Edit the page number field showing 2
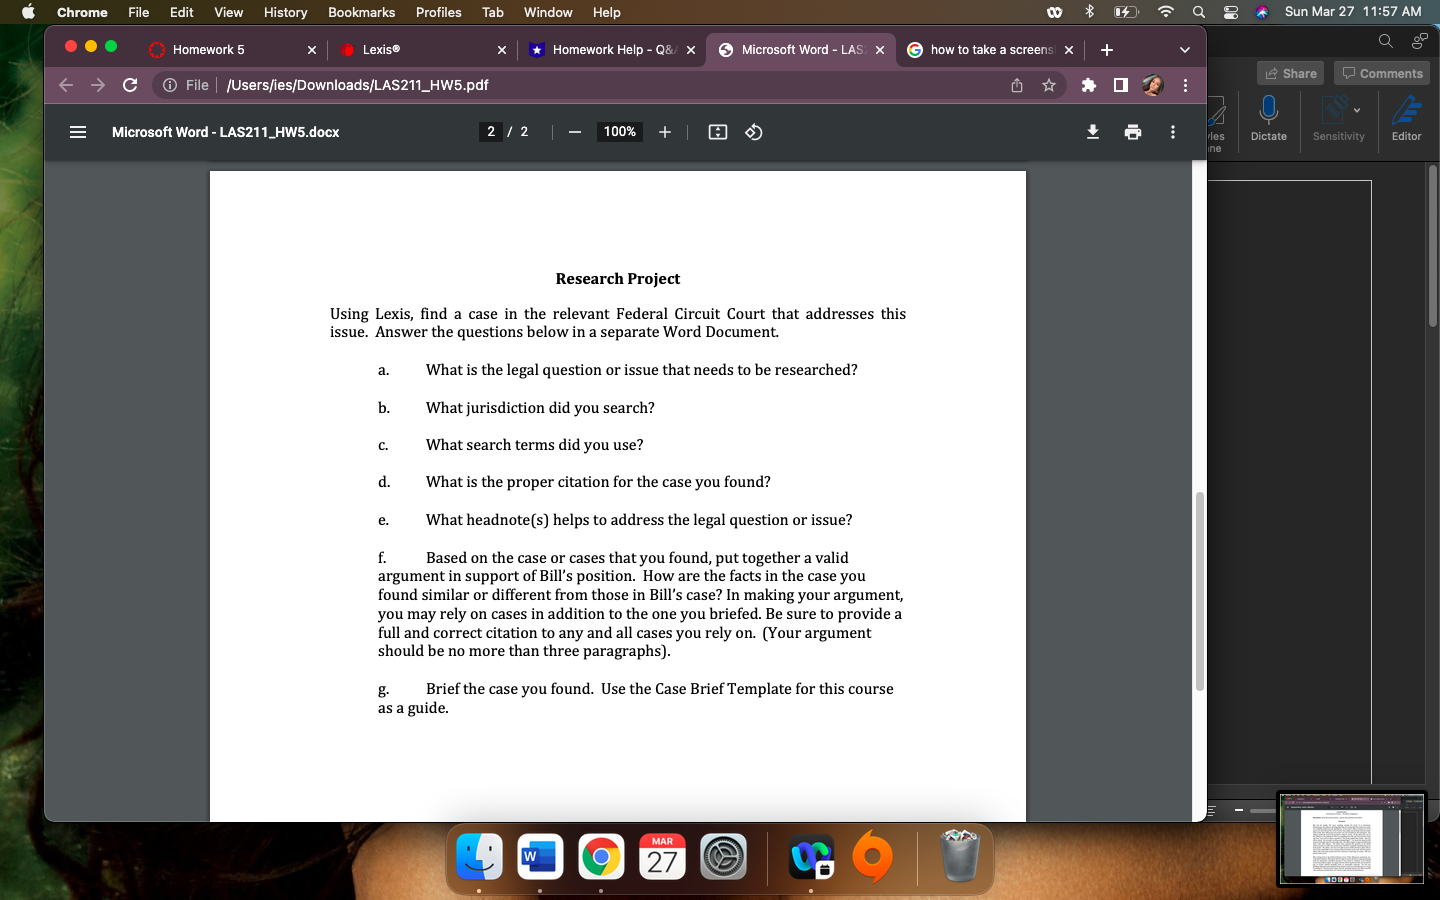 click(491, 131)
